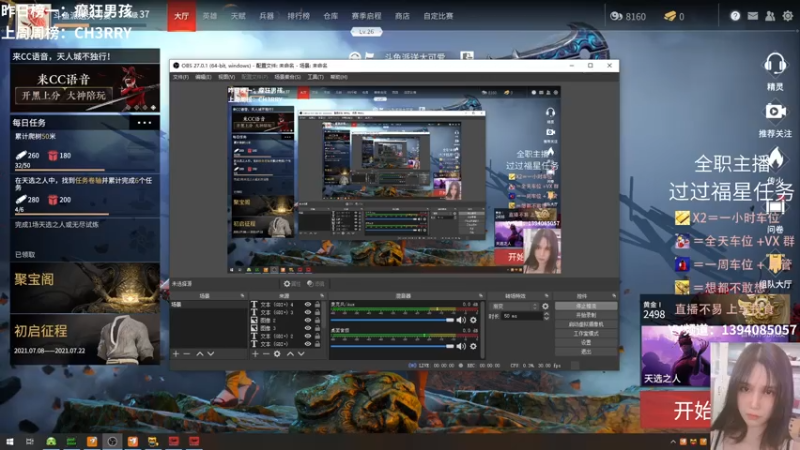
Task: Toggle visibility of 文本 (GDI+) 4 source
Action: coord(308,305)
